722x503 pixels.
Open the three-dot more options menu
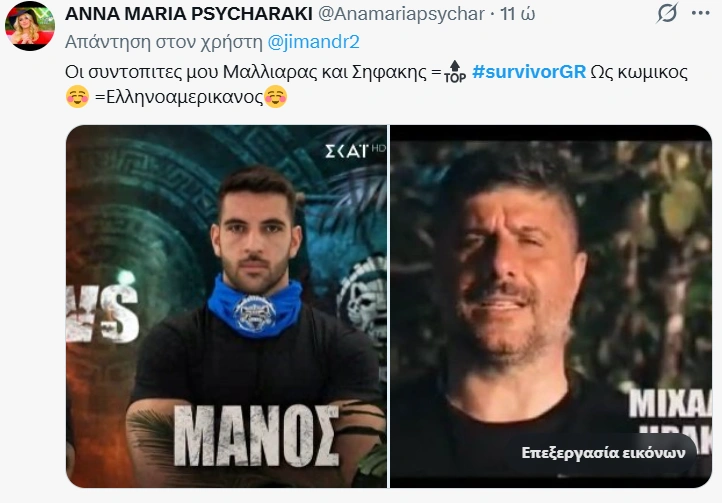[700, 13]
